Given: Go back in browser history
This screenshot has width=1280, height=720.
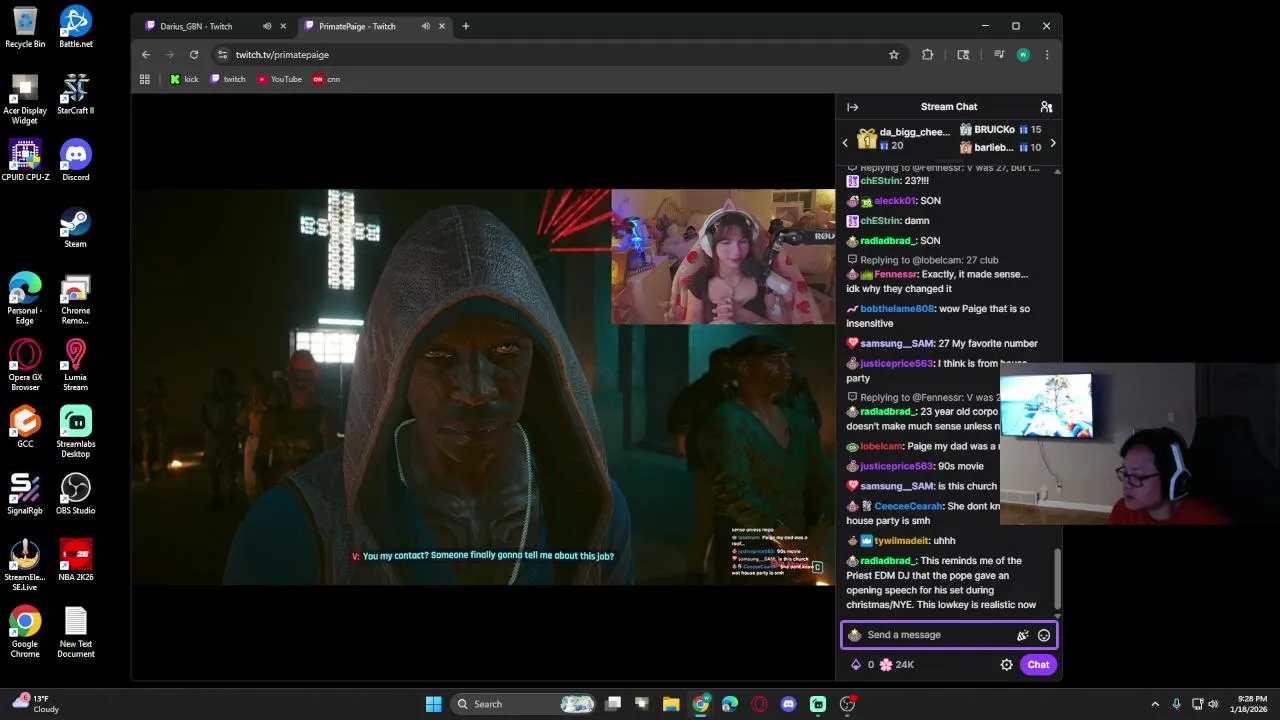Looking at the screenshot, I should click(146, 55).
